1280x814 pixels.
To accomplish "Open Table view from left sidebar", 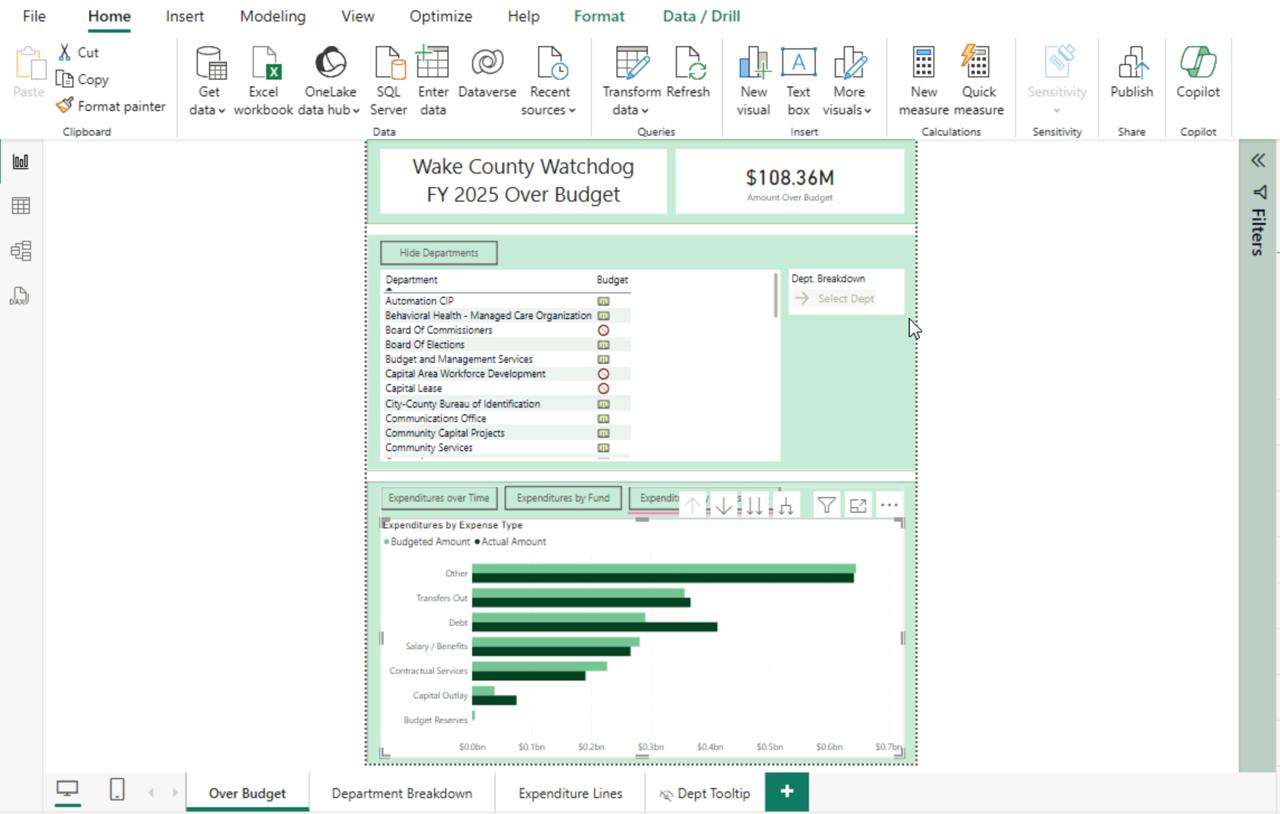I will pos(20,206).
